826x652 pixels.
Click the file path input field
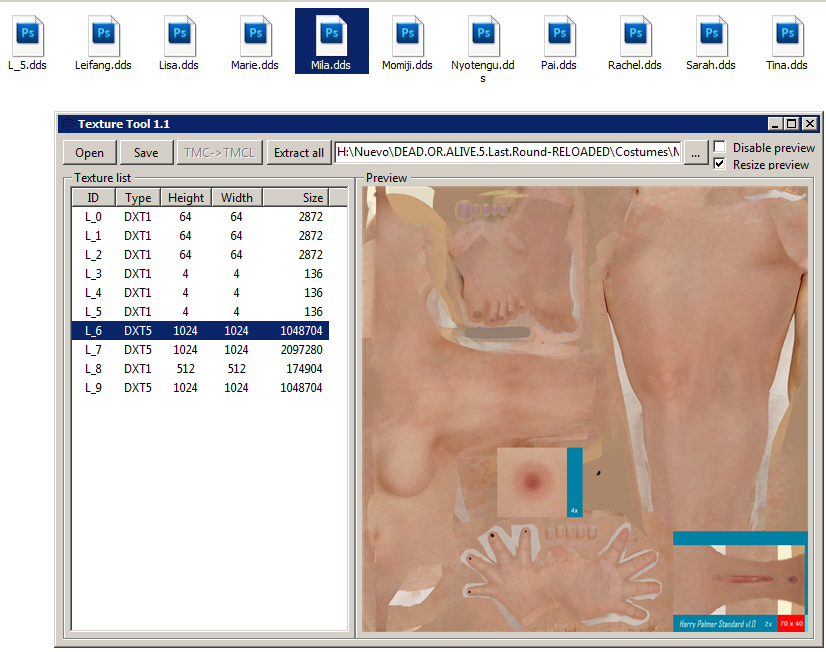pyautogui.click(x=507, y=153)
